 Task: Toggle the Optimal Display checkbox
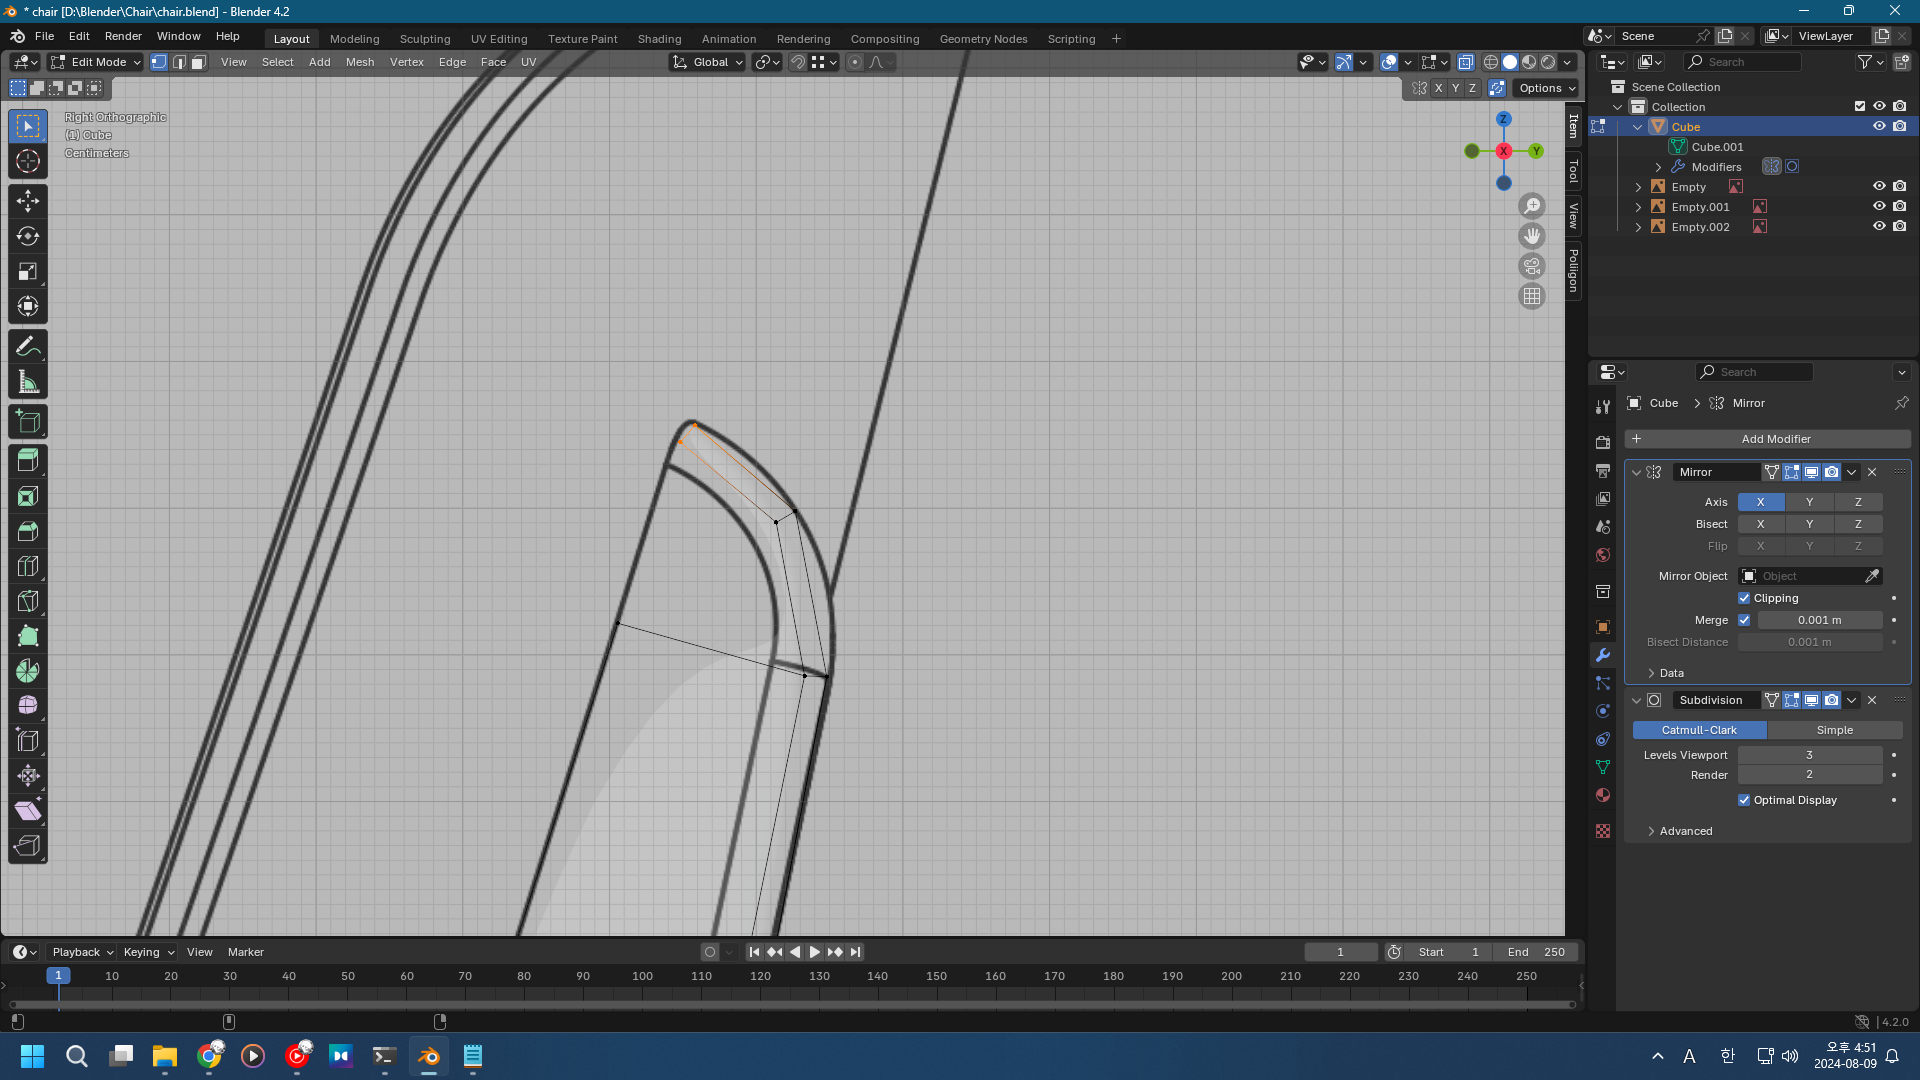[1744, 800]
